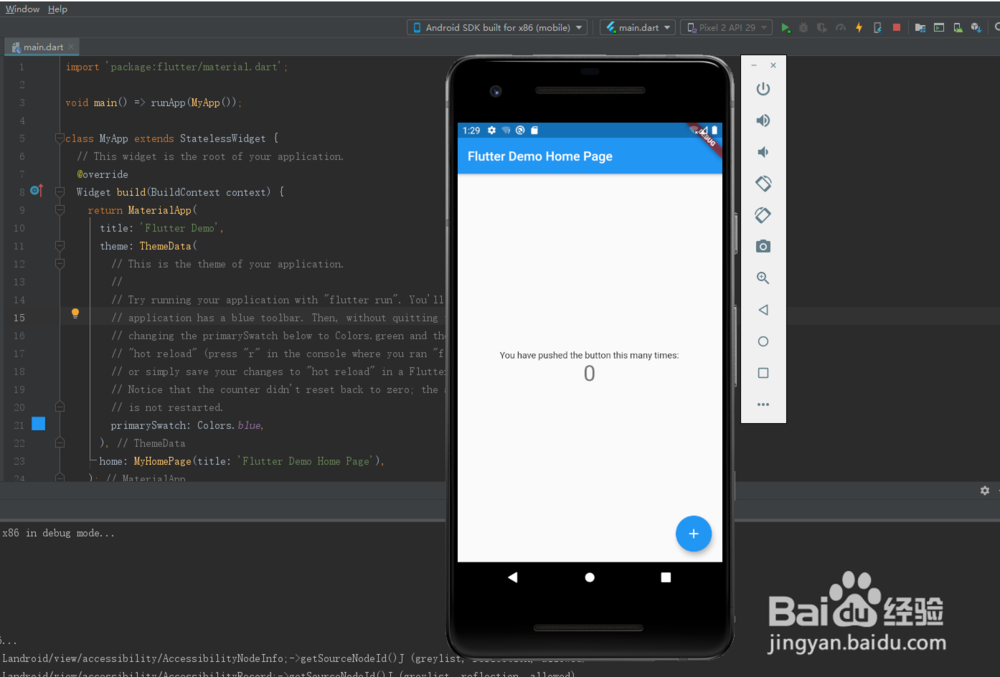The image size is (1000, 677).
Task: Click the 'void main() => runApp' code line
Action: click(154, 103)
